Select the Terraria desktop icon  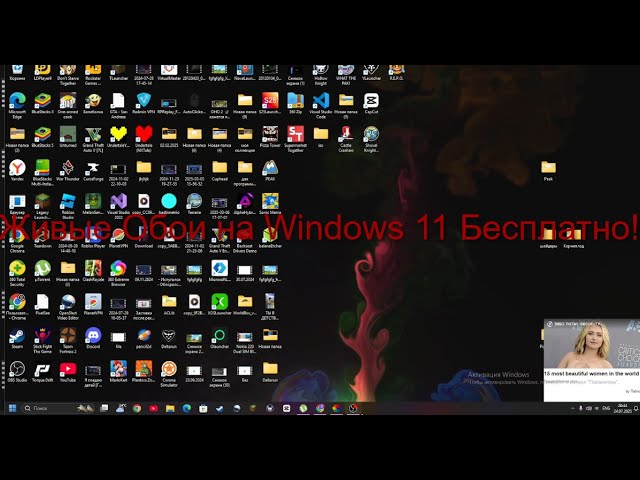(194, 204)
